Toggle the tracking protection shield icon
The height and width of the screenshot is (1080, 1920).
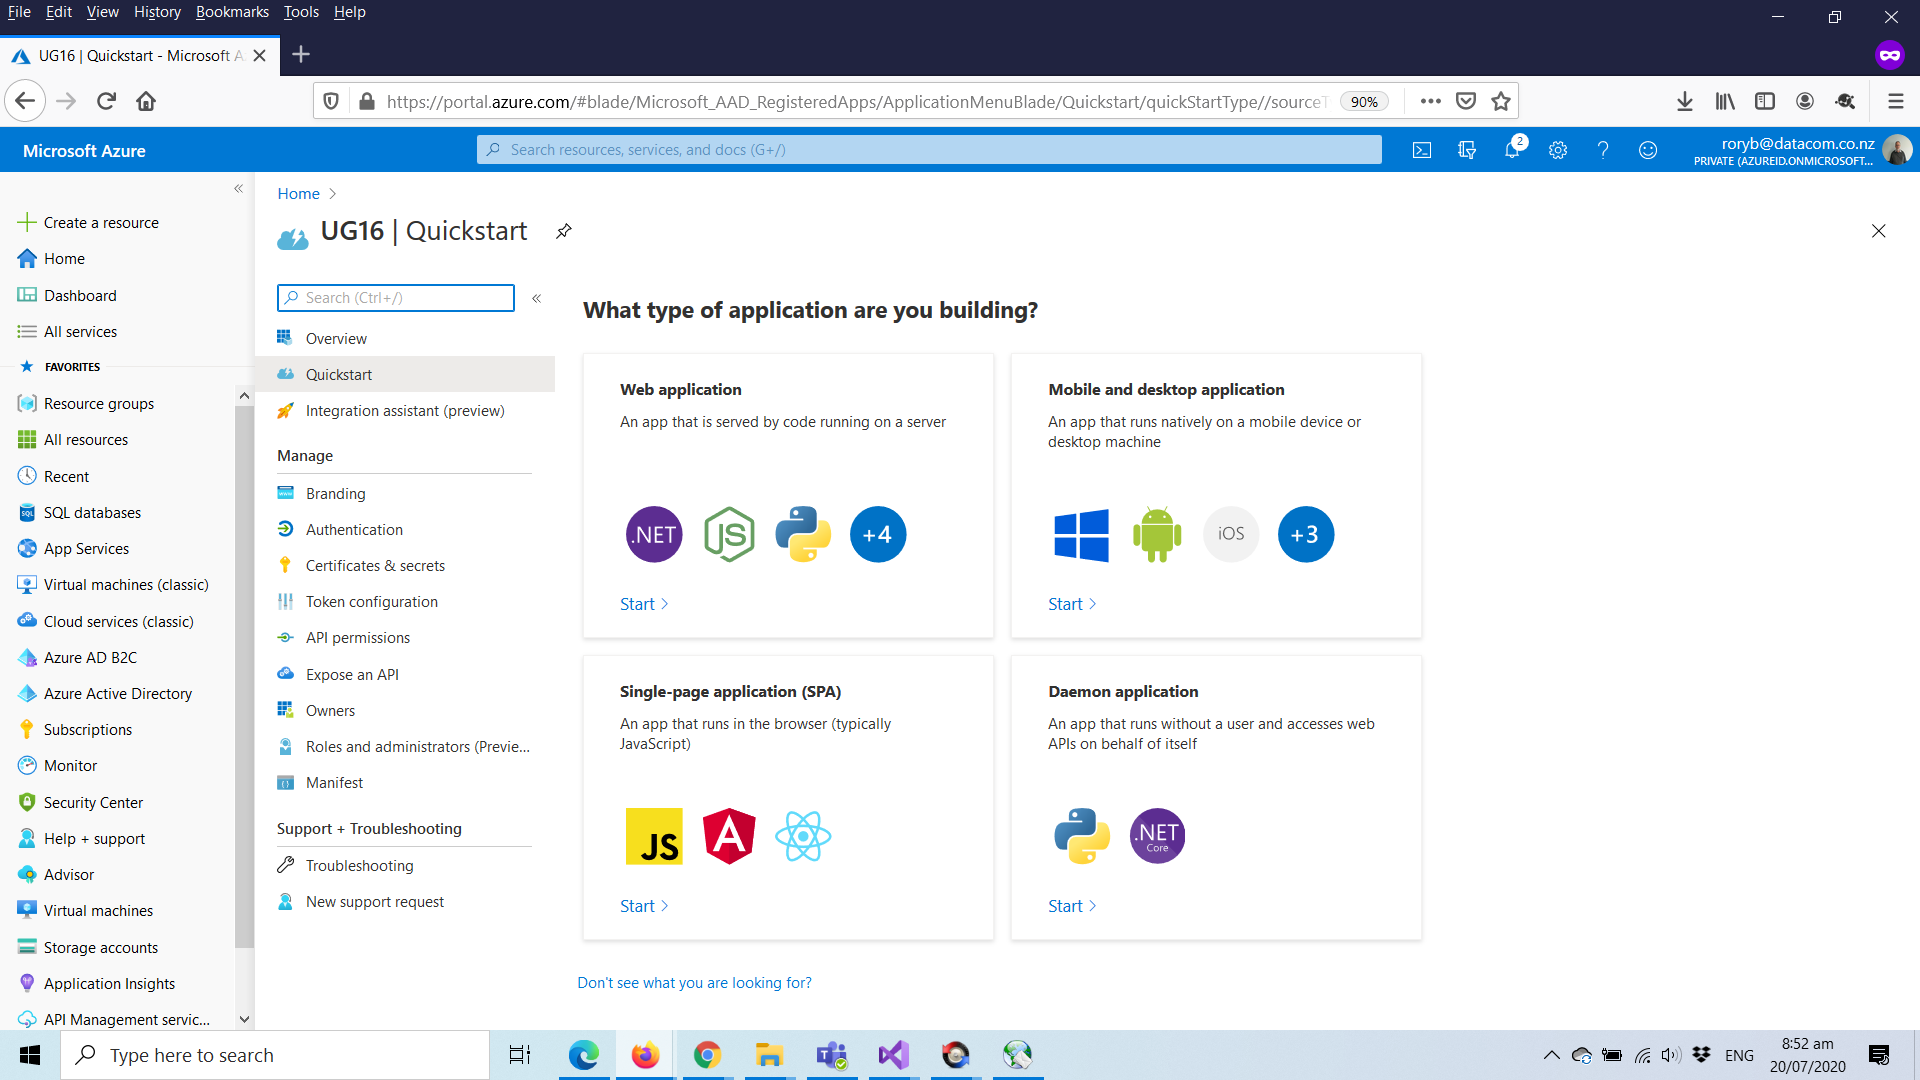pos(331,100)
